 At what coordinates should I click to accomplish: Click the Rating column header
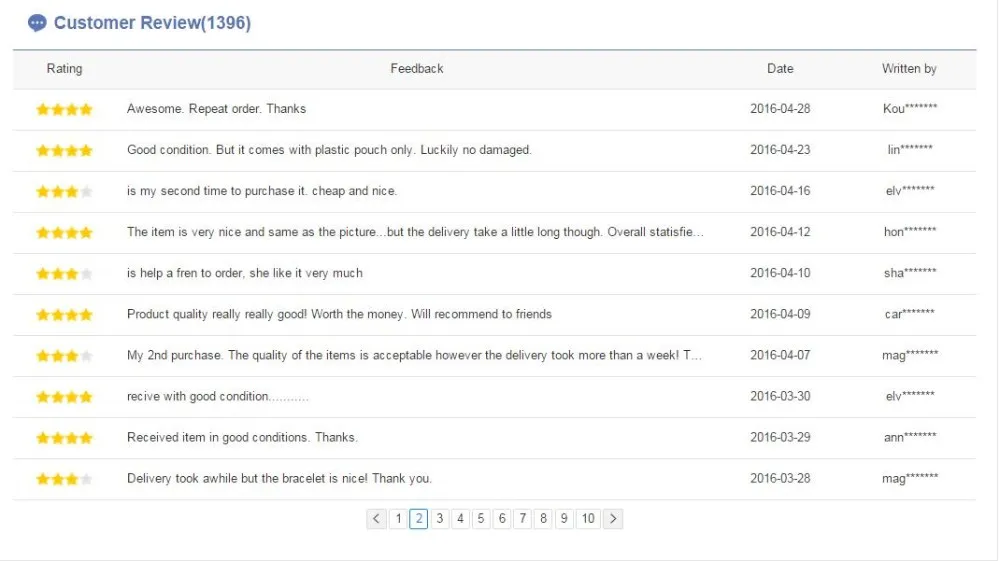coord(64,69)
